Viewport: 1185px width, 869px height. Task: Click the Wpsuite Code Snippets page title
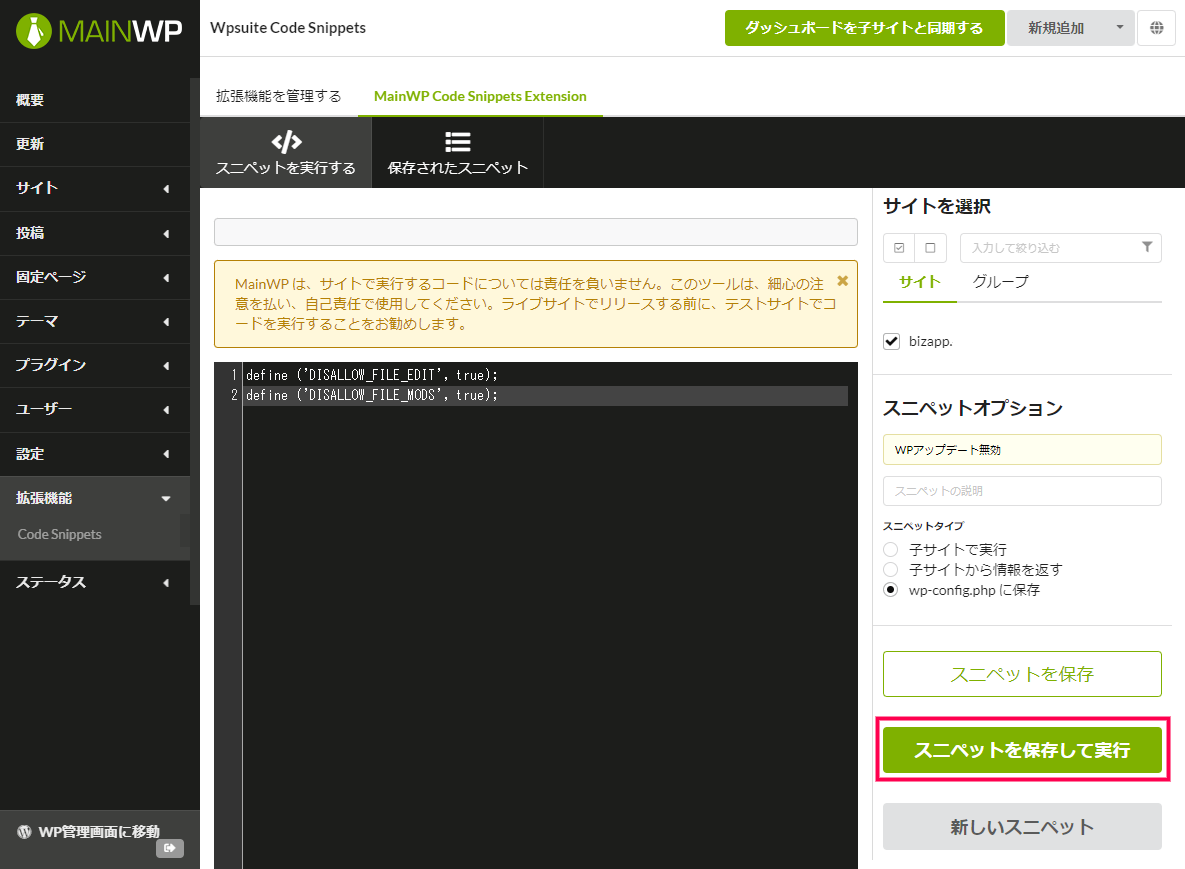(x=288, y=28)
